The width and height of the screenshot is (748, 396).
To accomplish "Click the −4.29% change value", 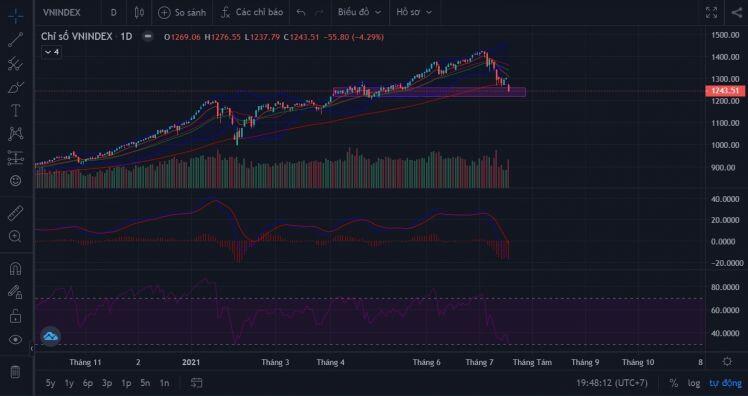I will (367, 37).
